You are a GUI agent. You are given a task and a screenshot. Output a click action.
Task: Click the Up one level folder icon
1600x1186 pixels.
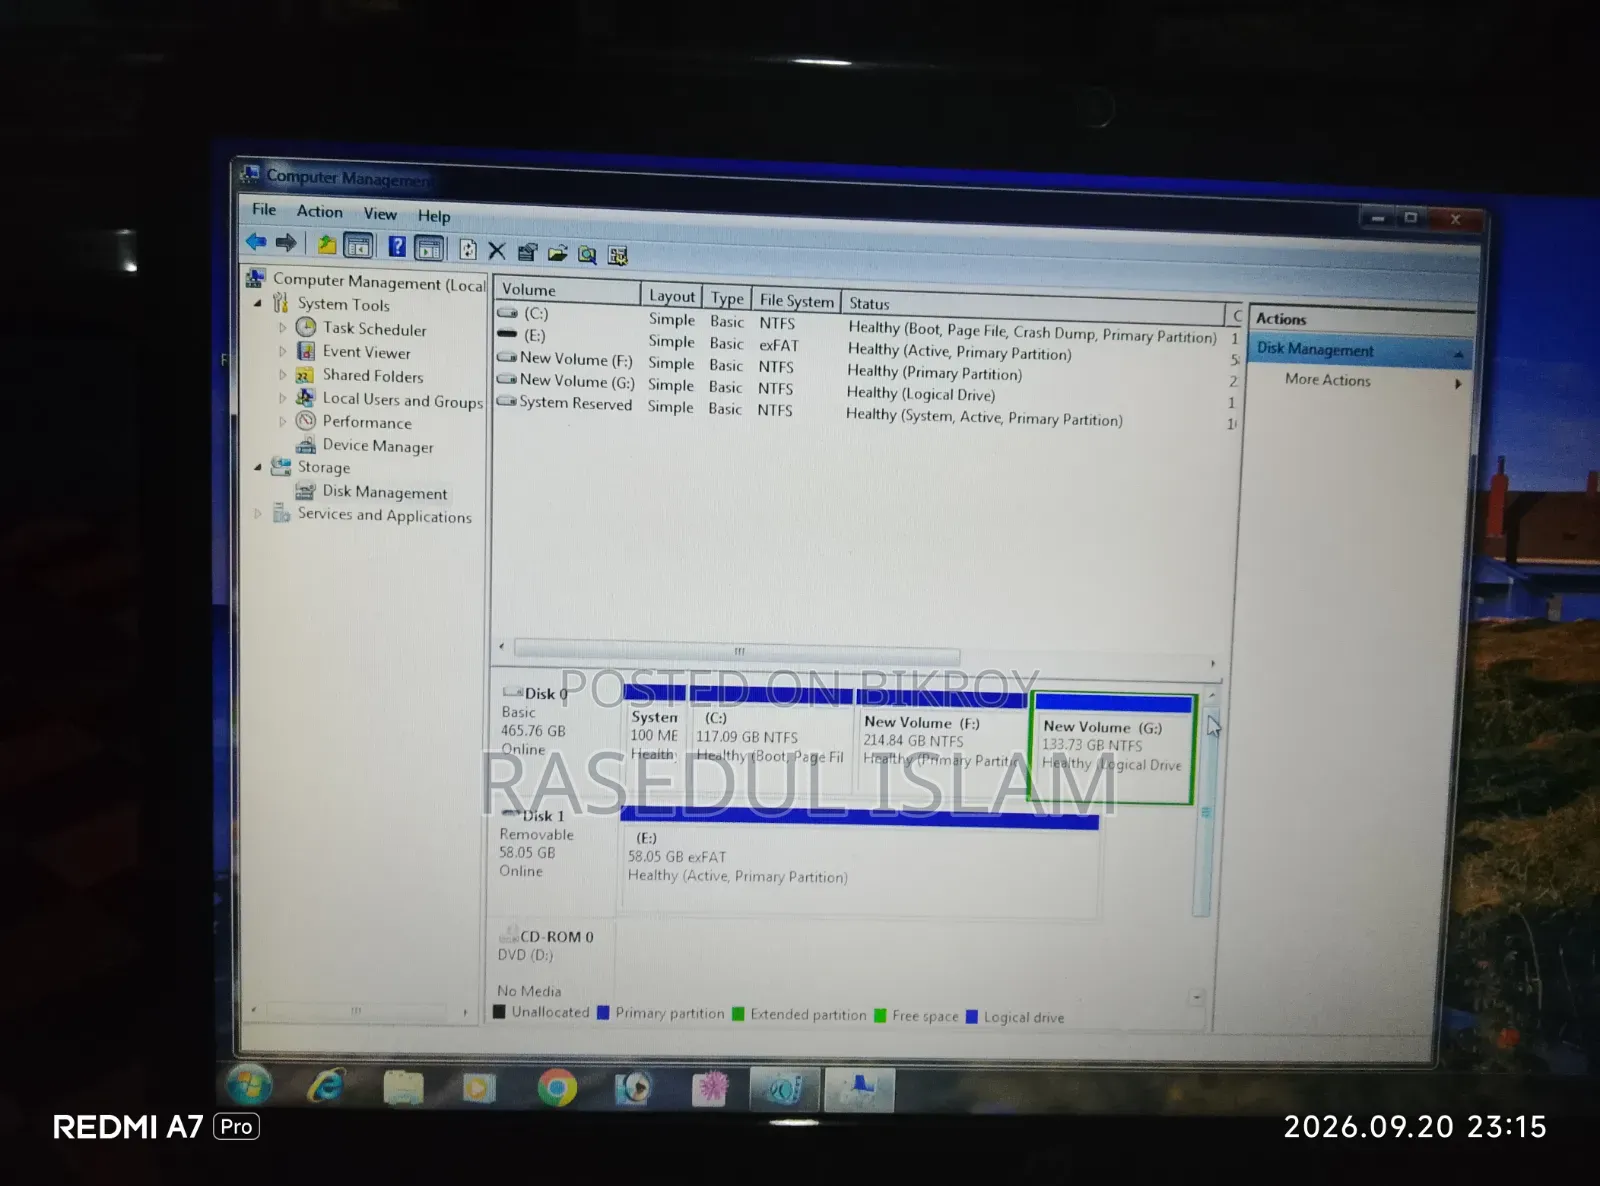point(327,244)
